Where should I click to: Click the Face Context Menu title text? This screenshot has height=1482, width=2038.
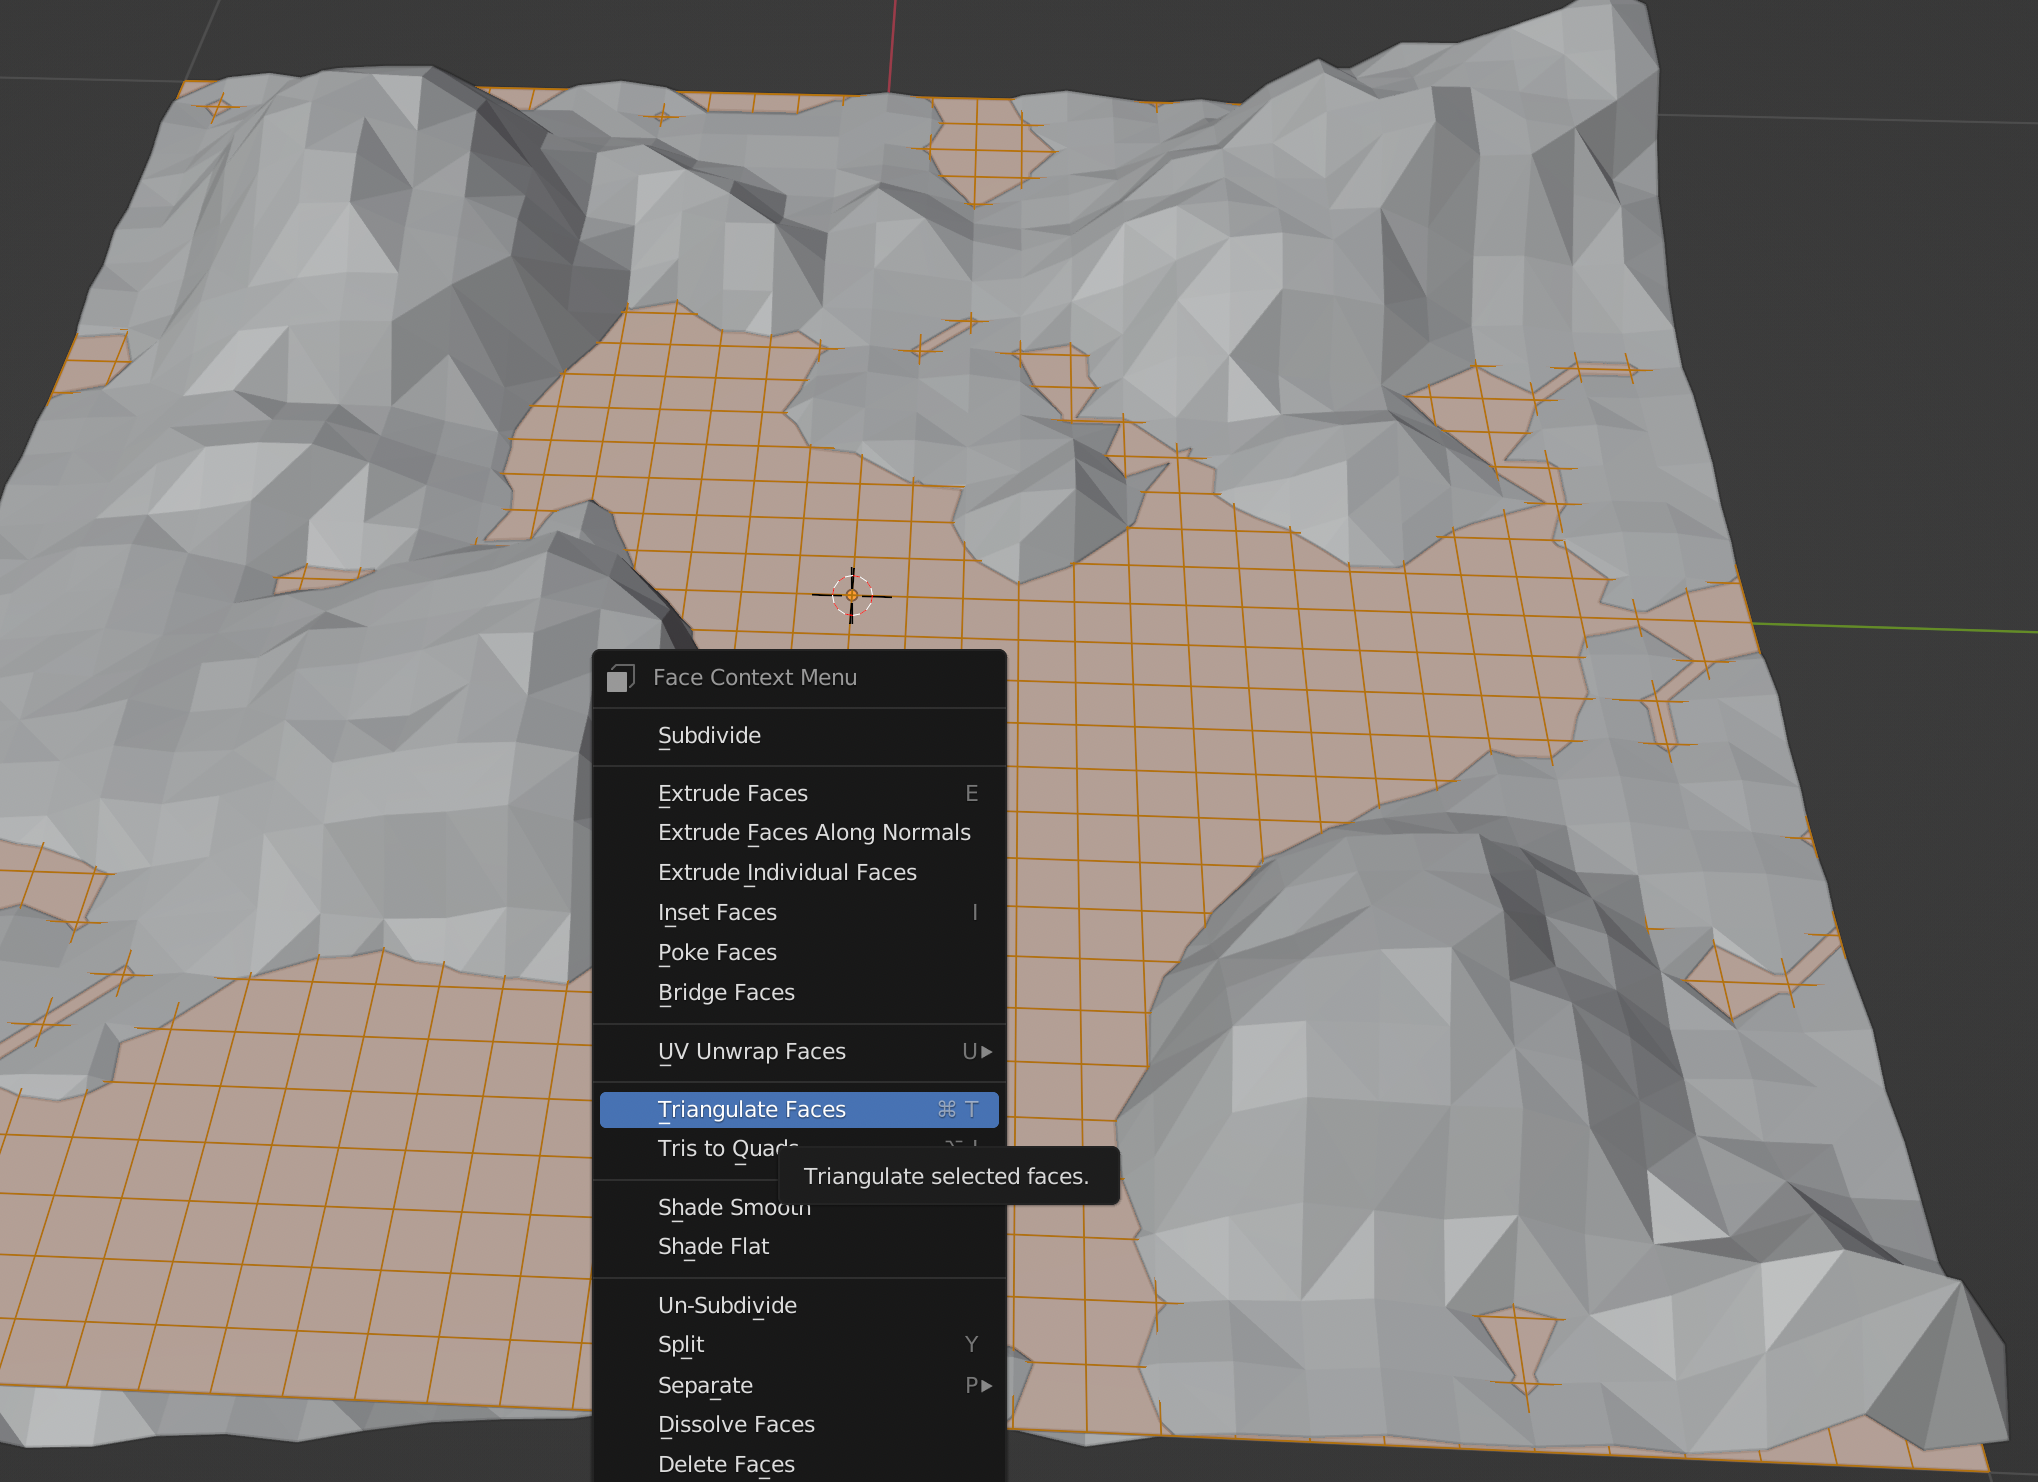tap(755, 678)
